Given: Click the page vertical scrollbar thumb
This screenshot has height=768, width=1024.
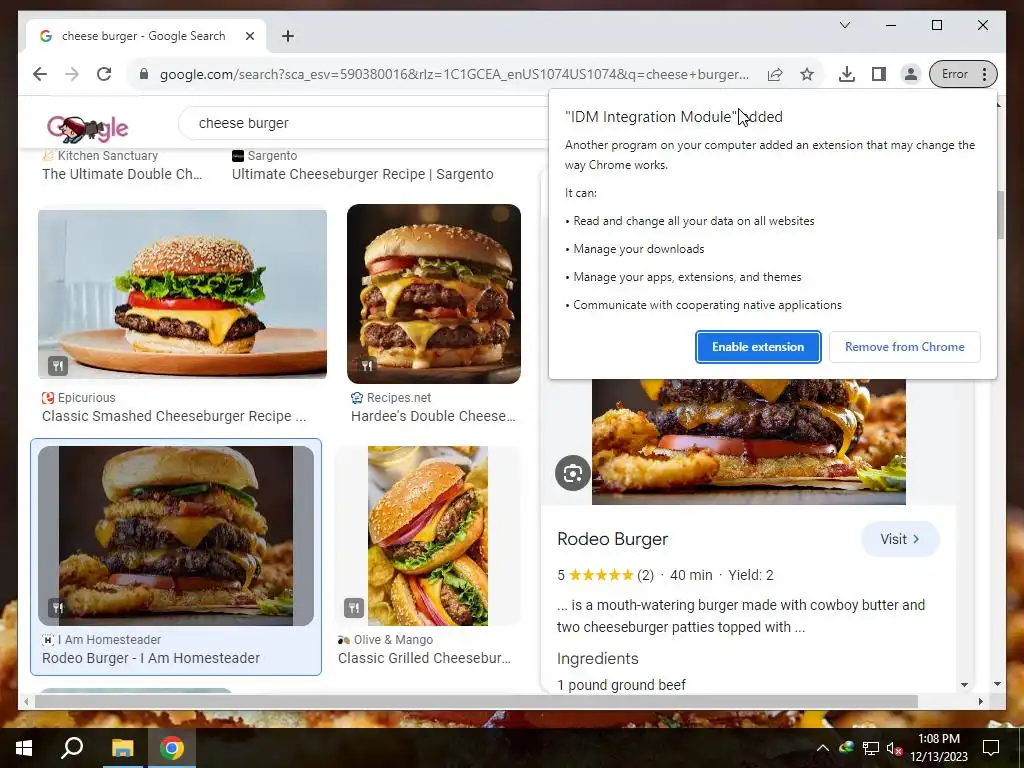Looking at the screenshot, I should (1000, 215).
